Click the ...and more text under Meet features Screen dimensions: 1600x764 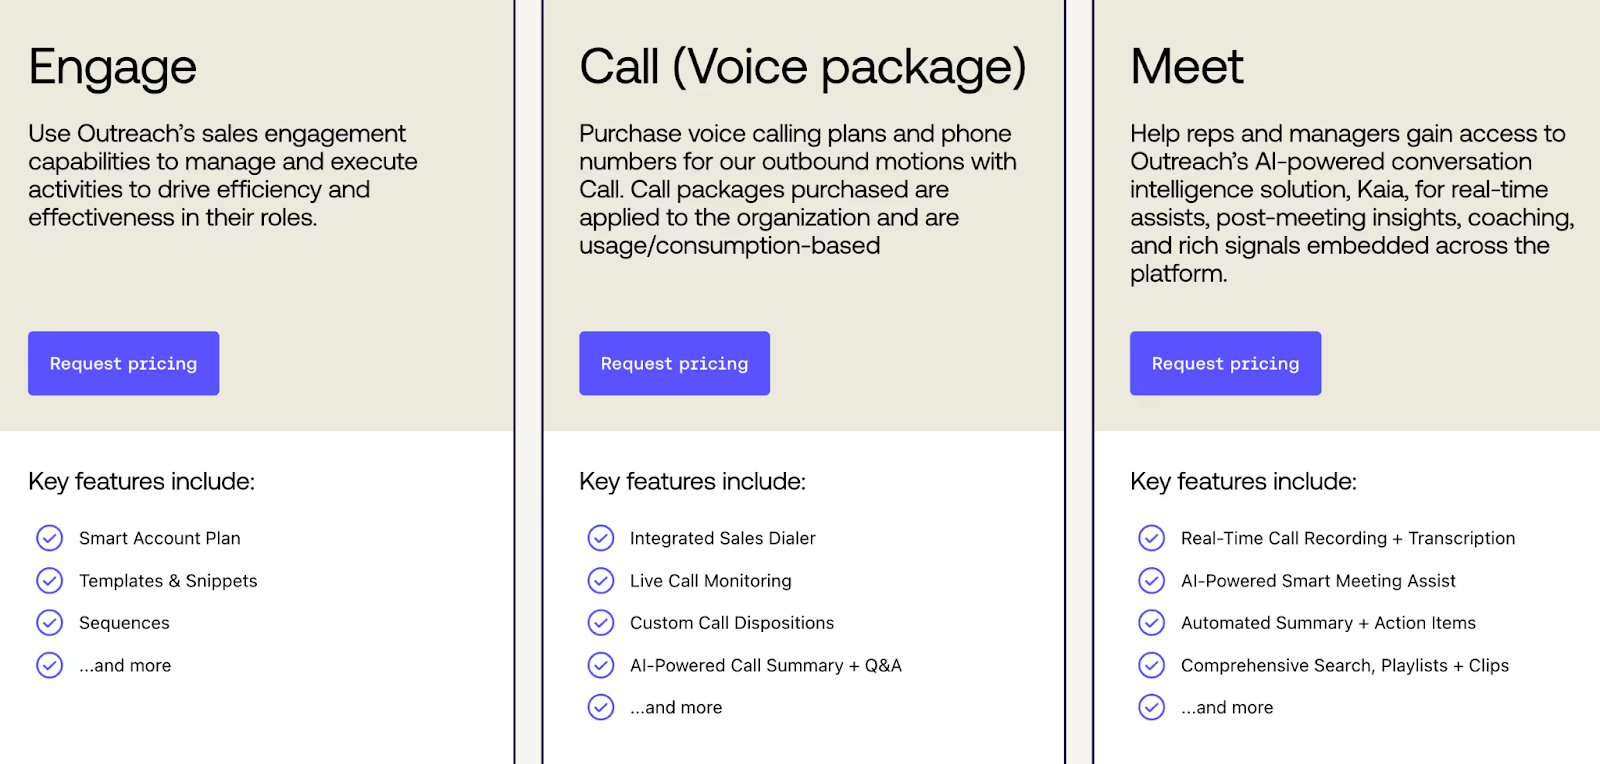(x=1227, y=708)
